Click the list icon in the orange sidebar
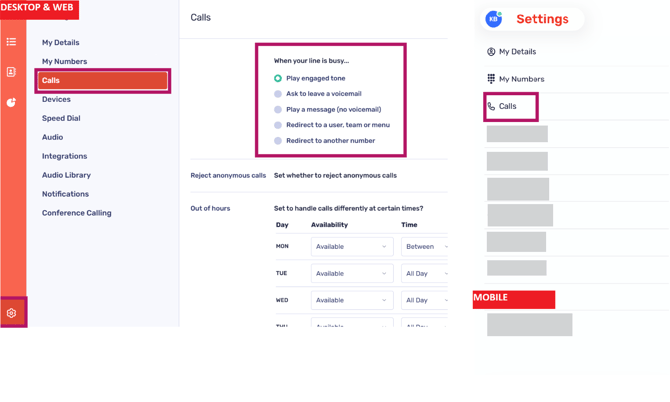 point(12,42)
